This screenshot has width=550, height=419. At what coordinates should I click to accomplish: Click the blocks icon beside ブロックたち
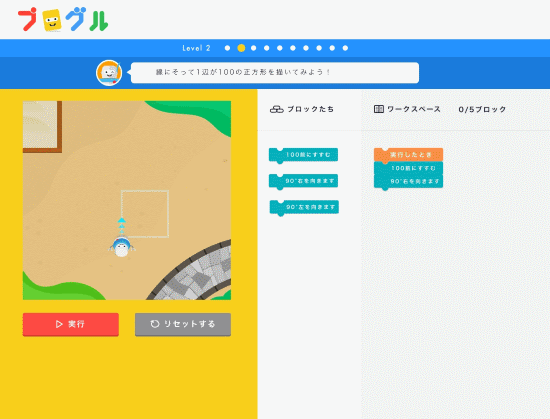(x=276, y=109)
